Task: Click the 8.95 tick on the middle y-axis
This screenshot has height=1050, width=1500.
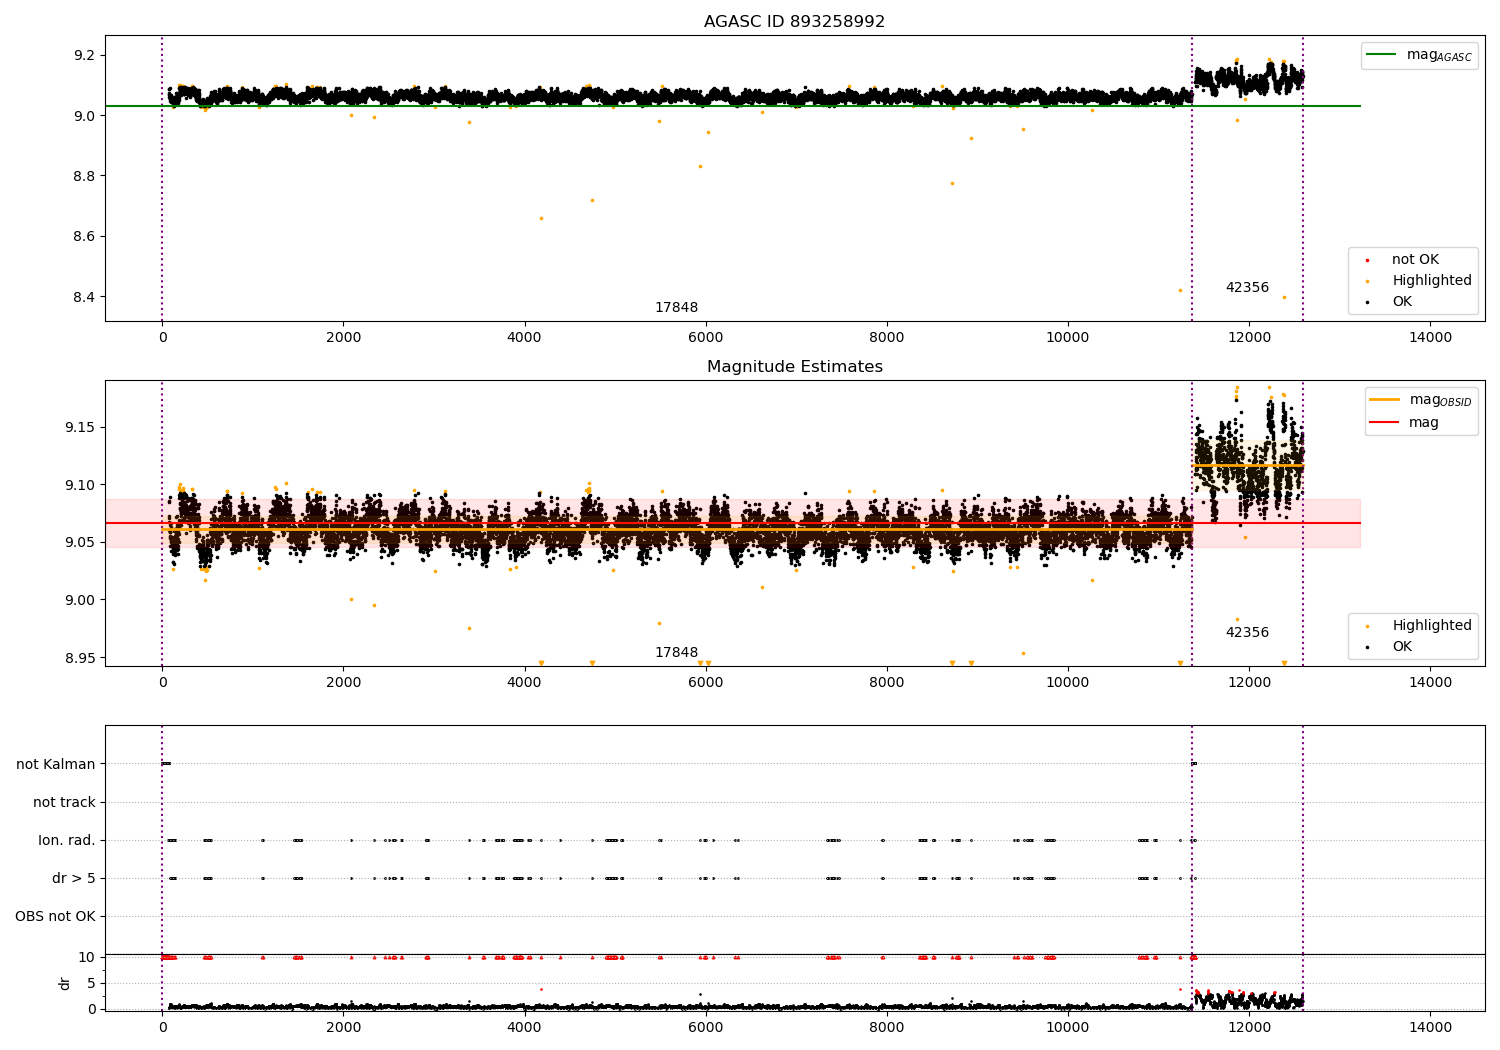Action: [x=79, y=658]
